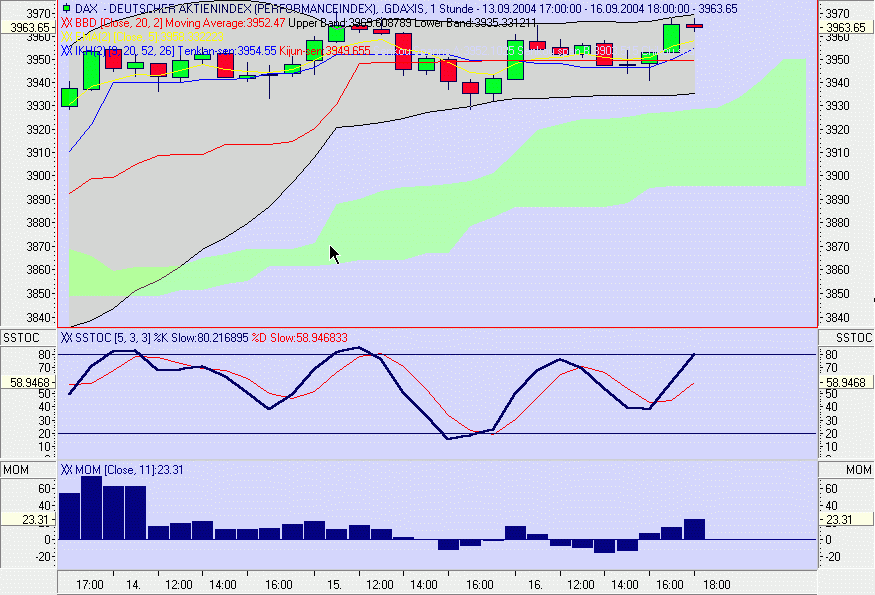Image resolution: width=875 pixels, height=595 pixels.
Task: Click the 58.9468 value tag on right axis
Action: pos(846,382)
